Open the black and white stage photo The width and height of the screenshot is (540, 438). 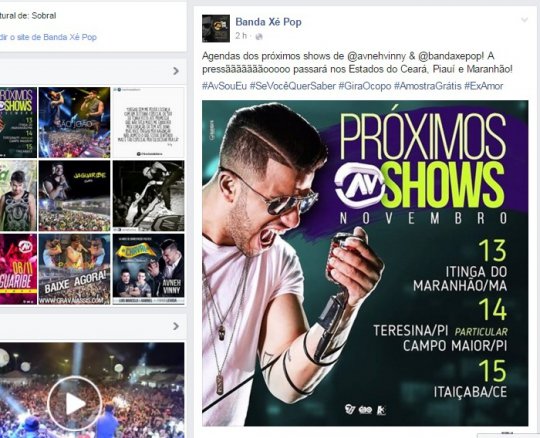click(x=148, y=196)
